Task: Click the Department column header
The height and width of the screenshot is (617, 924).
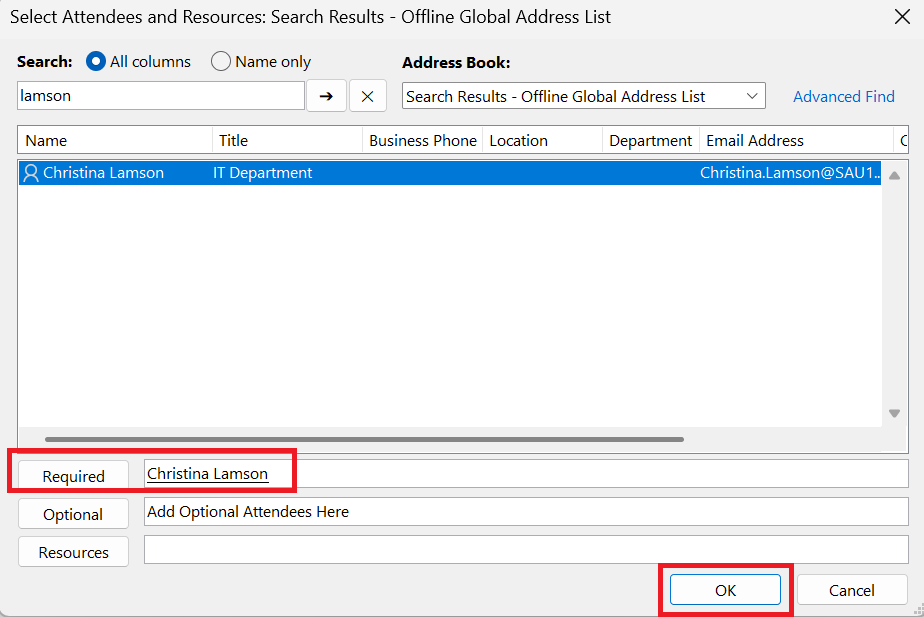Action: [650, 140]
